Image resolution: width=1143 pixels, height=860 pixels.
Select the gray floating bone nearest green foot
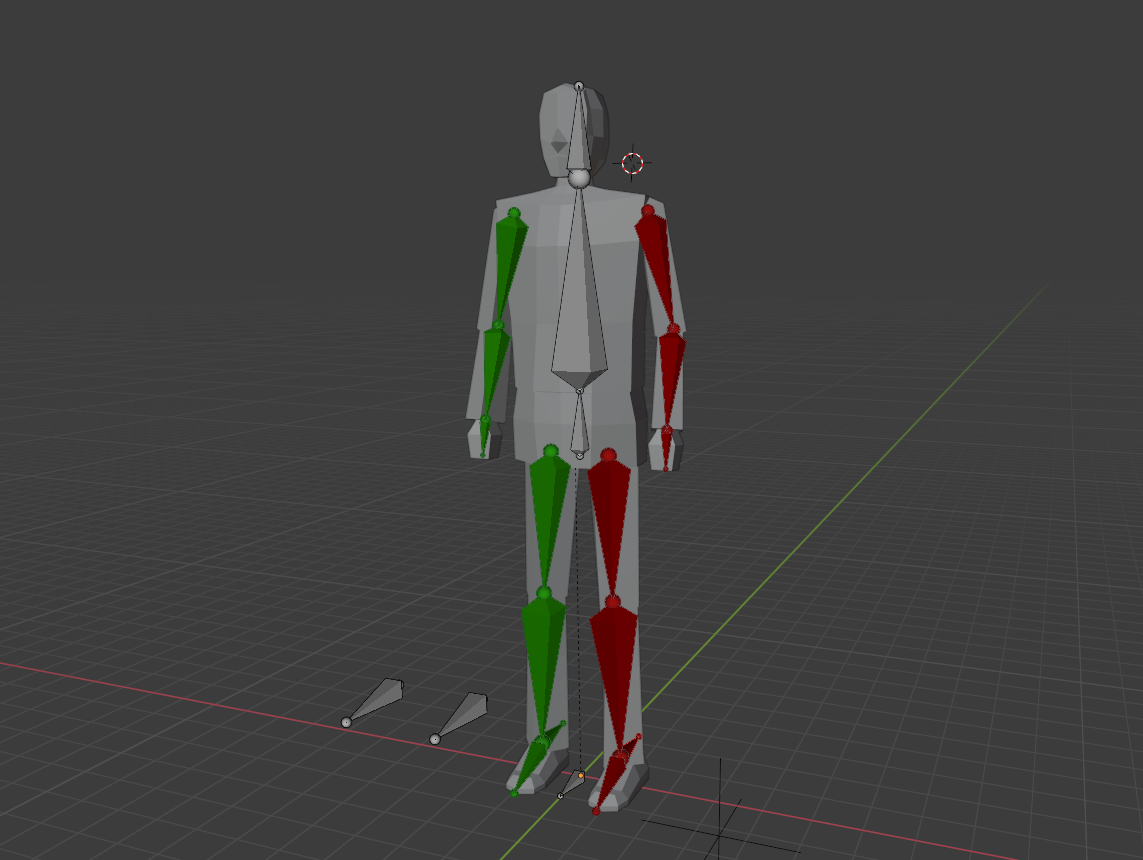[x=461, y=718]
